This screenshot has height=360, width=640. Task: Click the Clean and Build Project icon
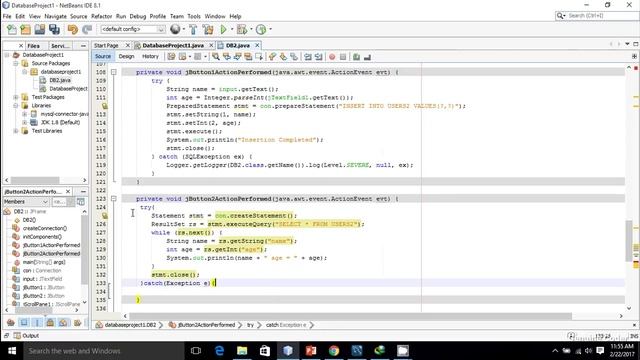(x=208, y=29)
